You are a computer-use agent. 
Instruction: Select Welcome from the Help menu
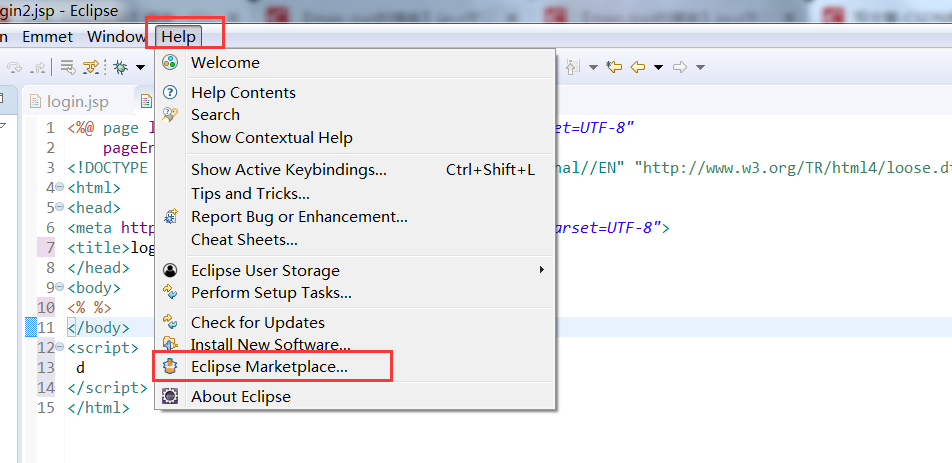point(355,63)
